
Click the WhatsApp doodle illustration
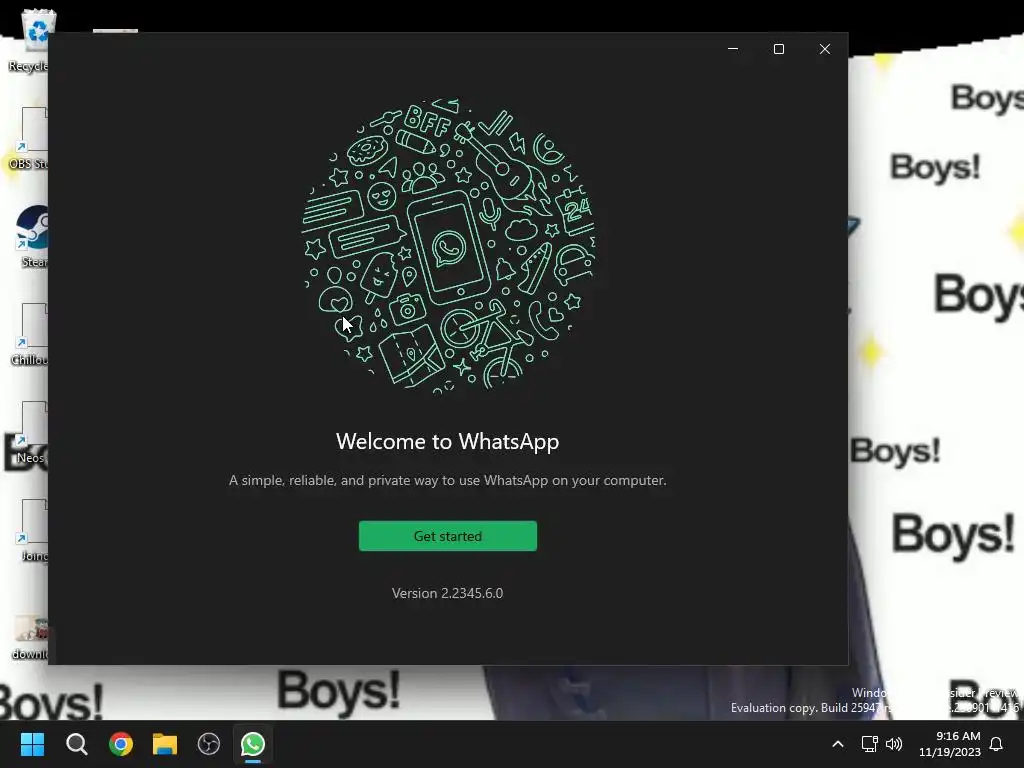coord(447,245)
